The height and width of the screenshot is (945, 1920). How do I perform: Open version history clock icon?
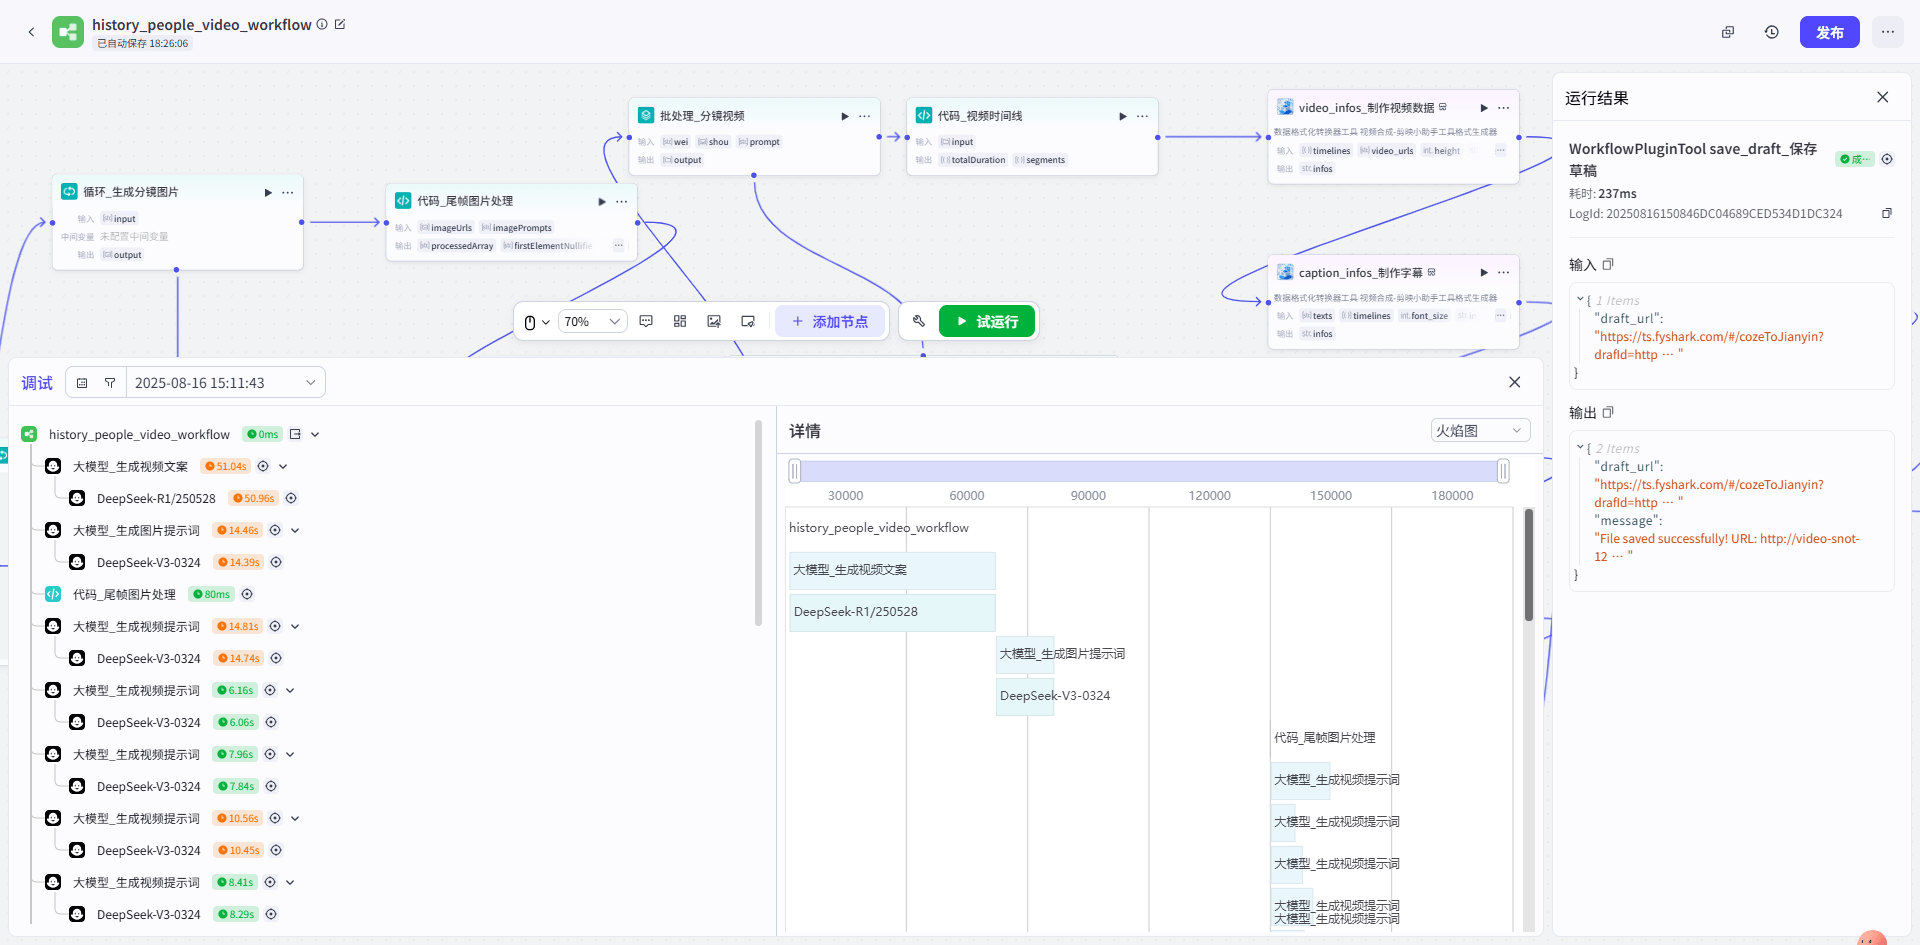(x=1771, y=32)
